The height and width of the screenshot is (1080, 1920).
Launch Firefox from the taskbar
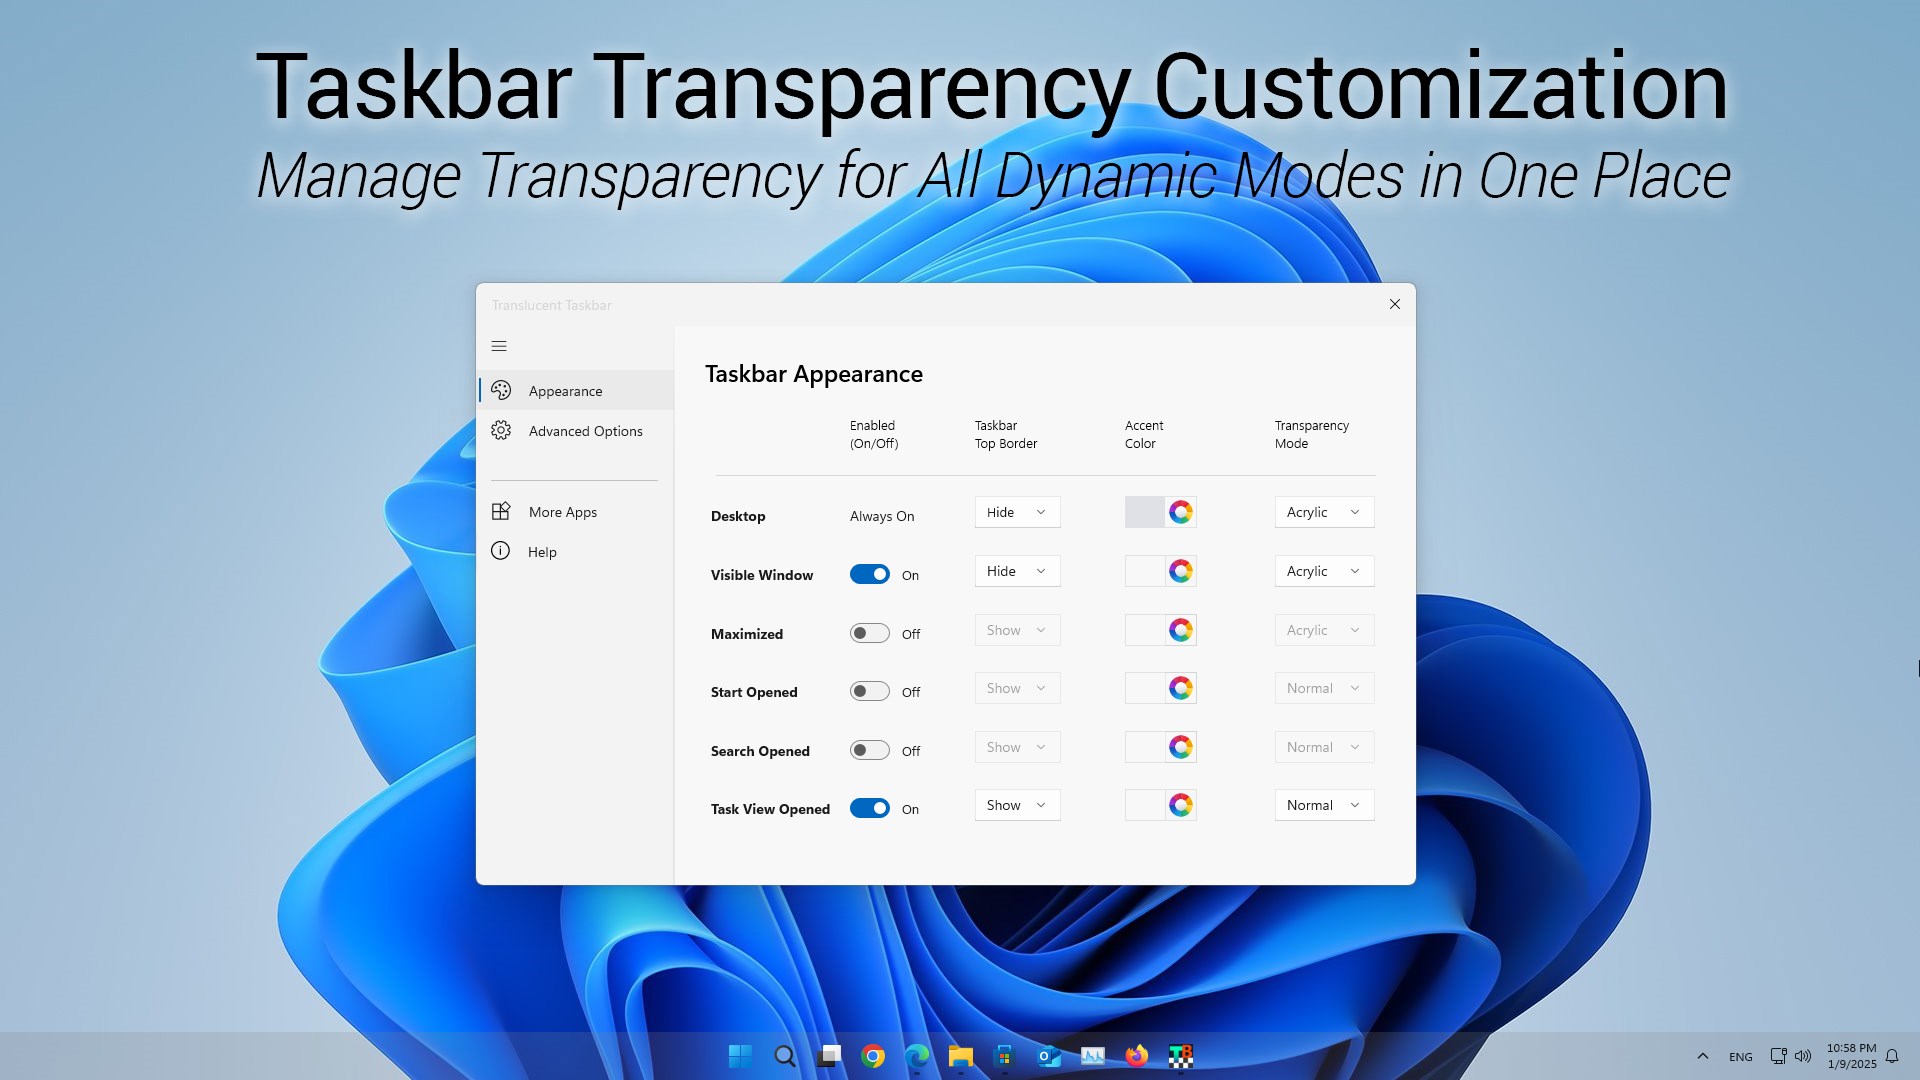[1137, 1056]
